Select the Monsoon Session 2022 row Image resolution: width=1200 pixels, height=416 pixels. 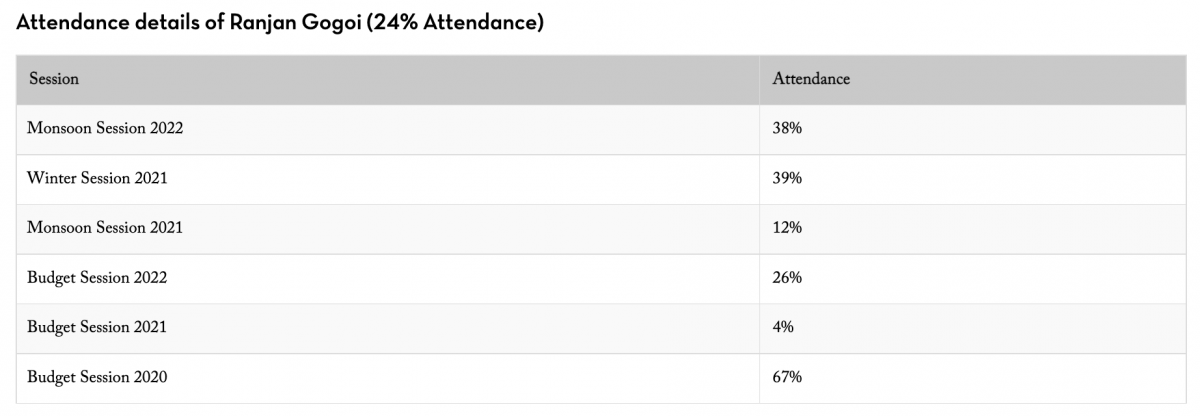(105, 129)
